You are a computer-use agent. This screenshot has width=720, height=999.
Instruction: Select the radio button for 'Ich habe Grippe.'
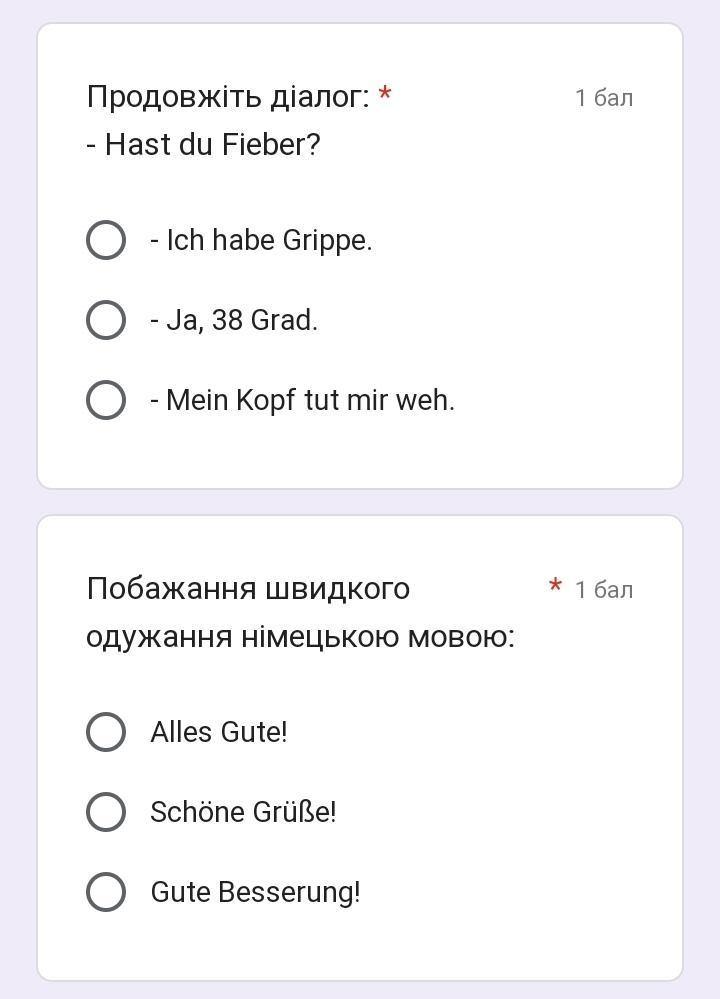click(x=106, y=240)
